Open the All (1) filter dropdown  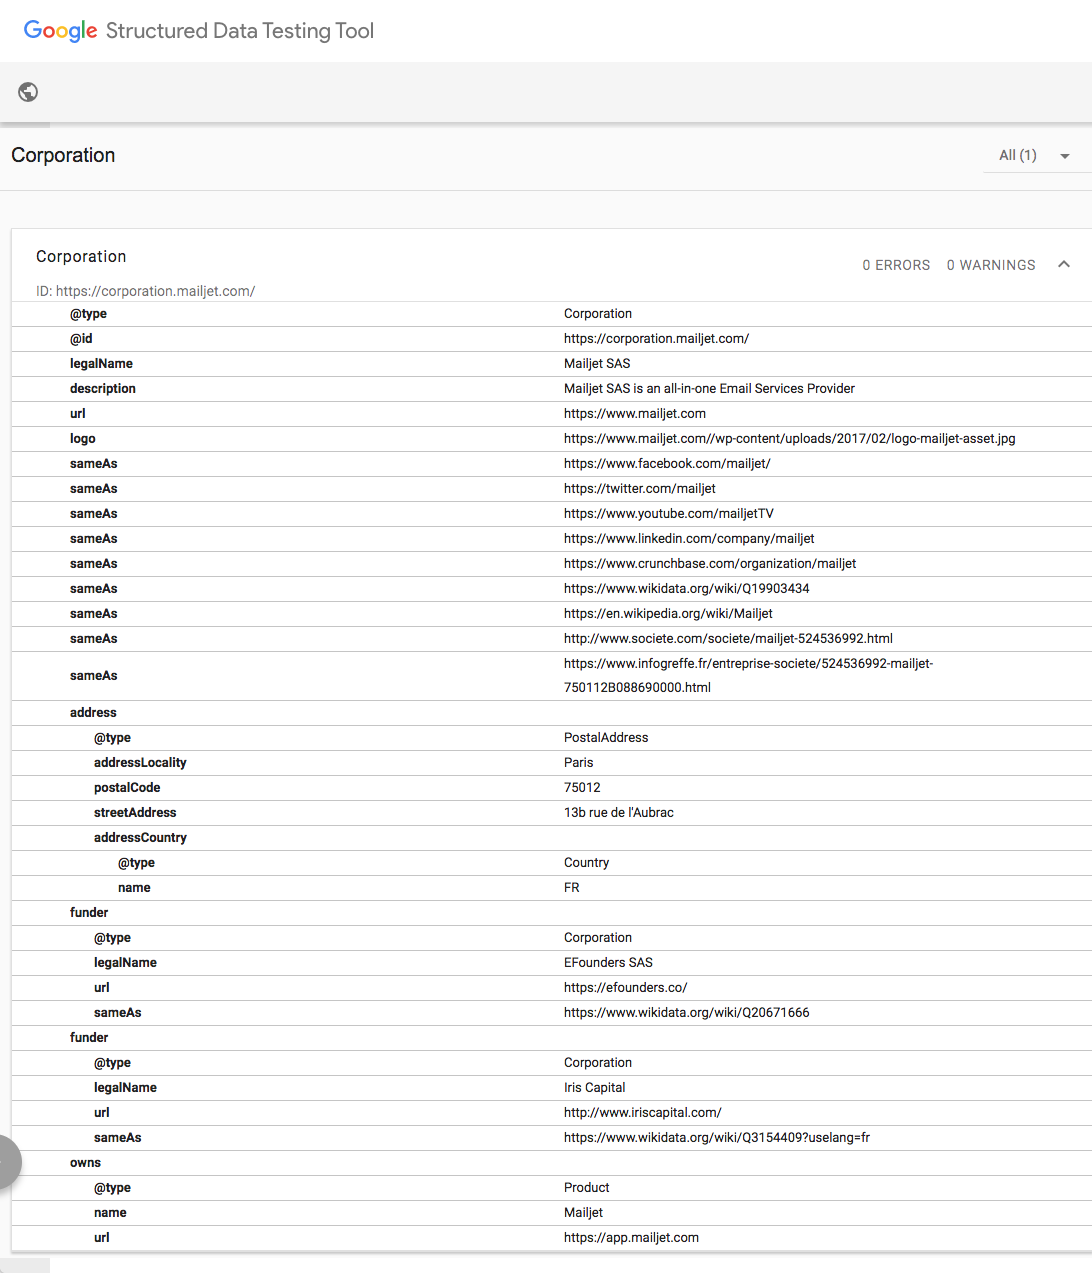pos(1035,155)
